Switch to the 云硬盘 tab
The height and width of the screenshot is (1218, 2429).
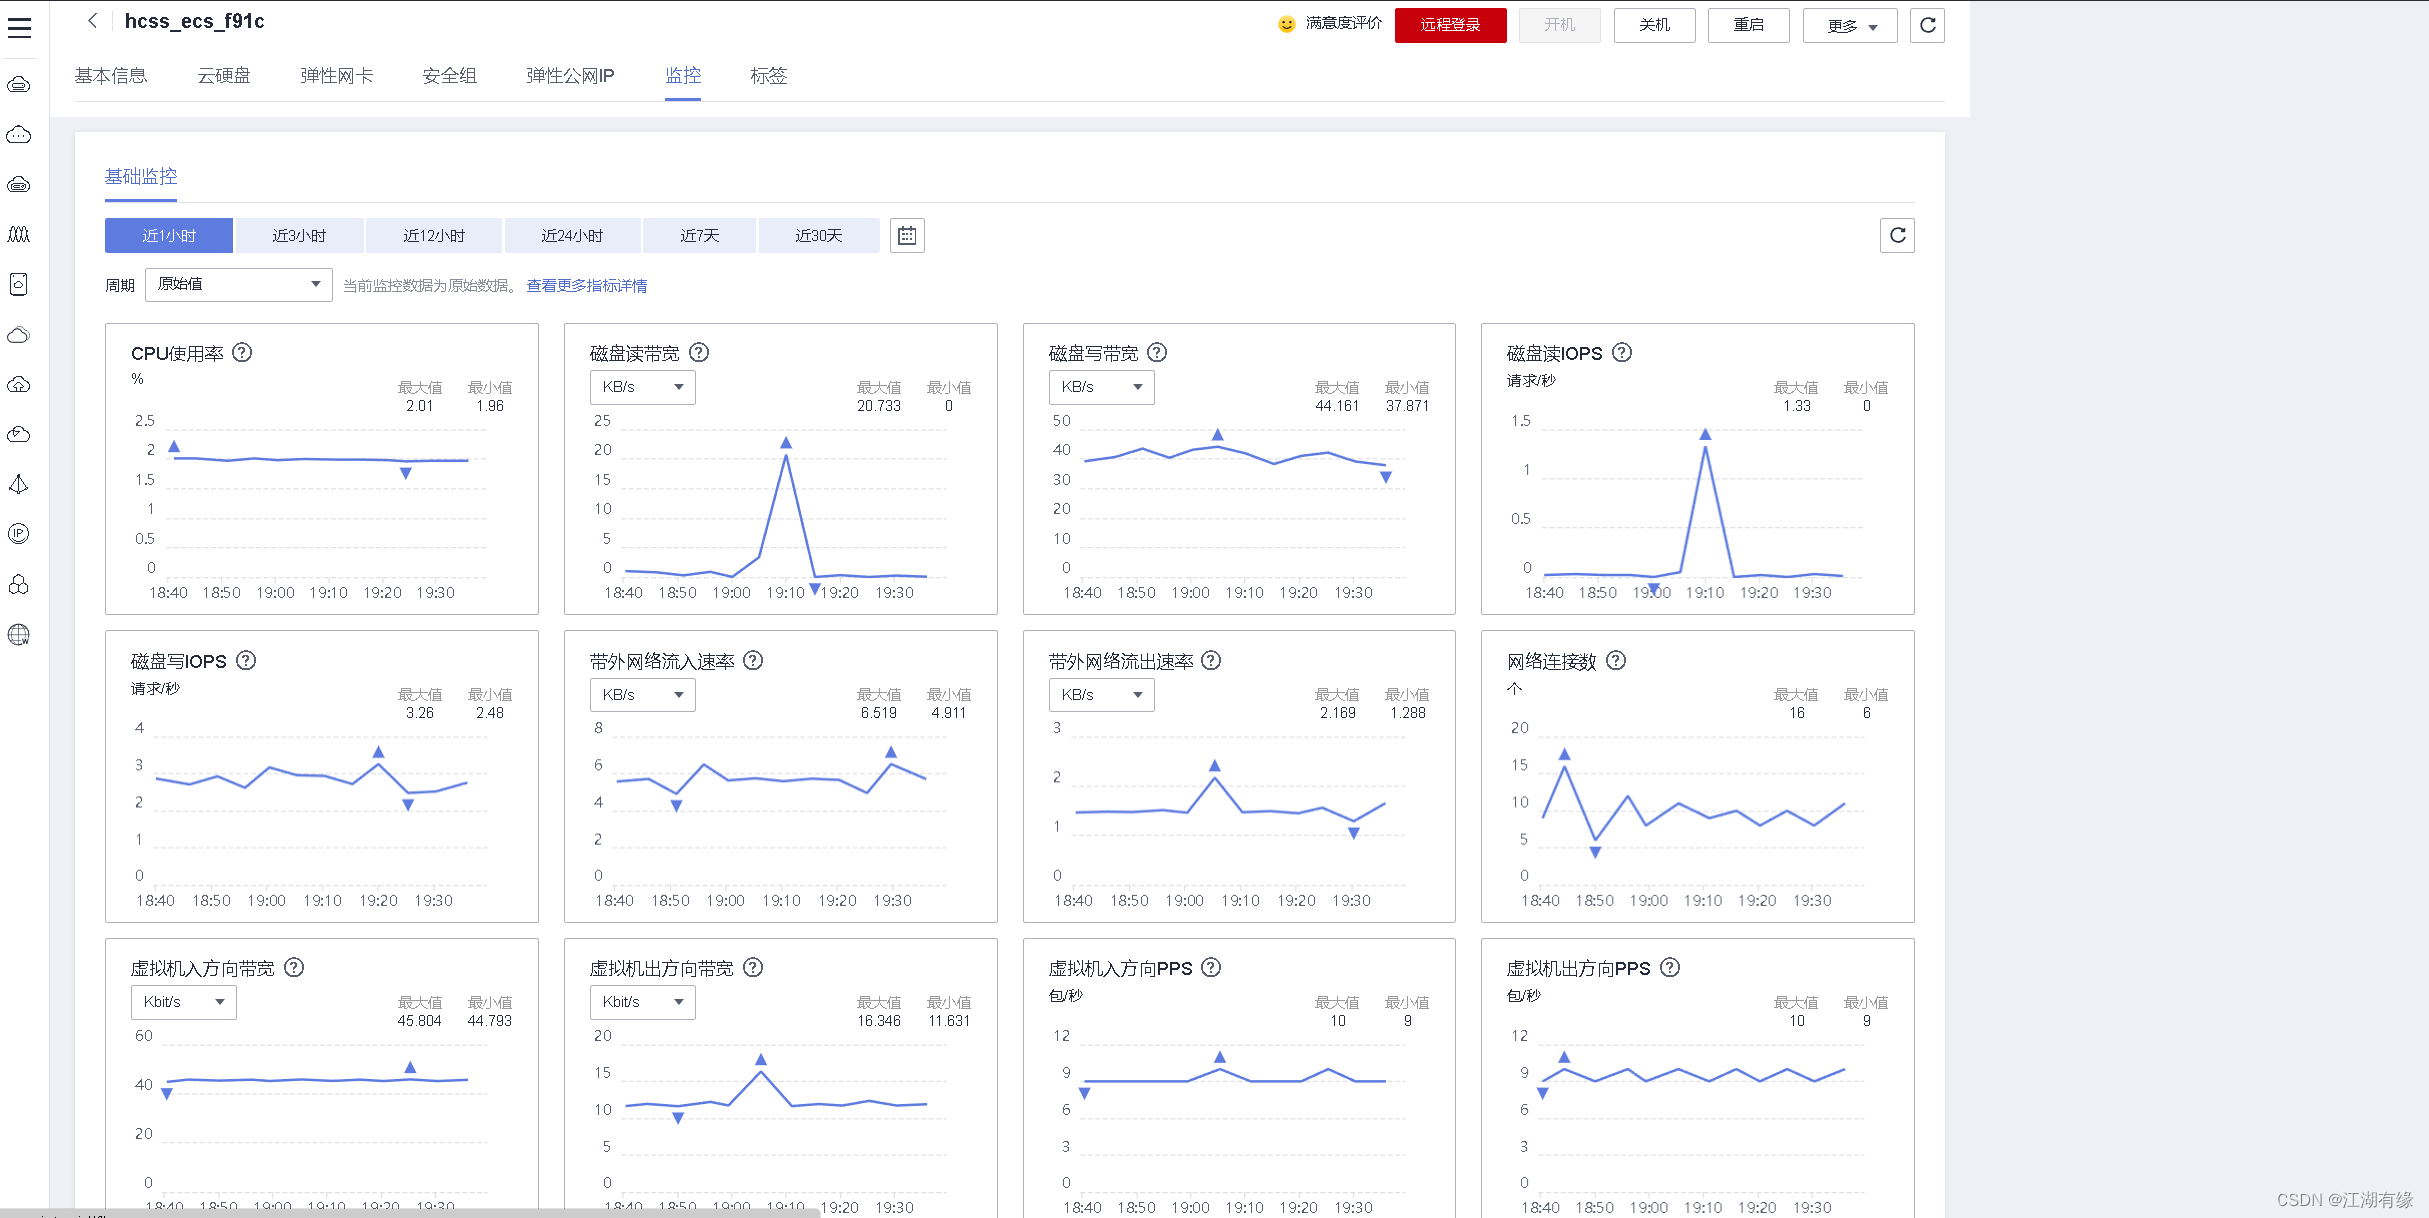224,76
